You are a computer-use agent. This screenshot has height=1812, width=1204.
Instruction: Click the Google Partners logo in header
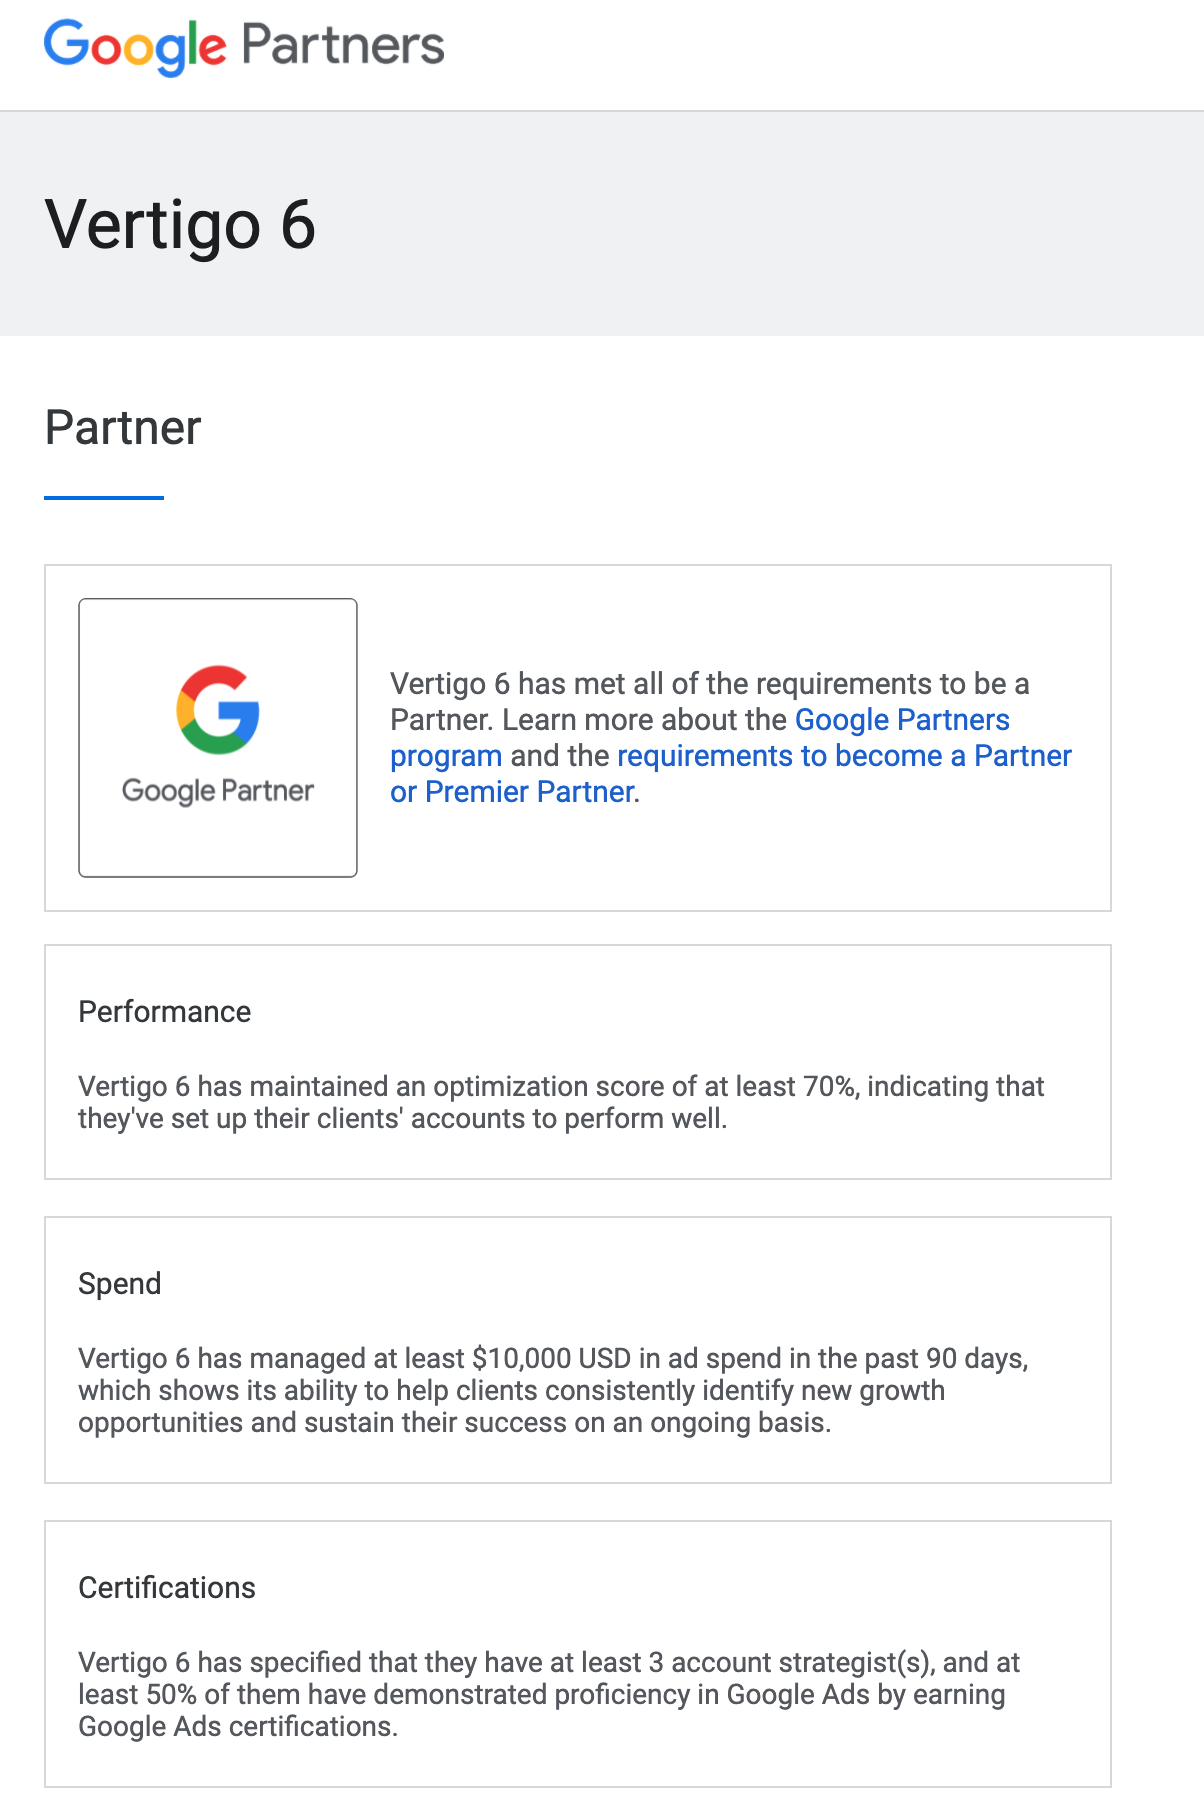tap(243, 46)
